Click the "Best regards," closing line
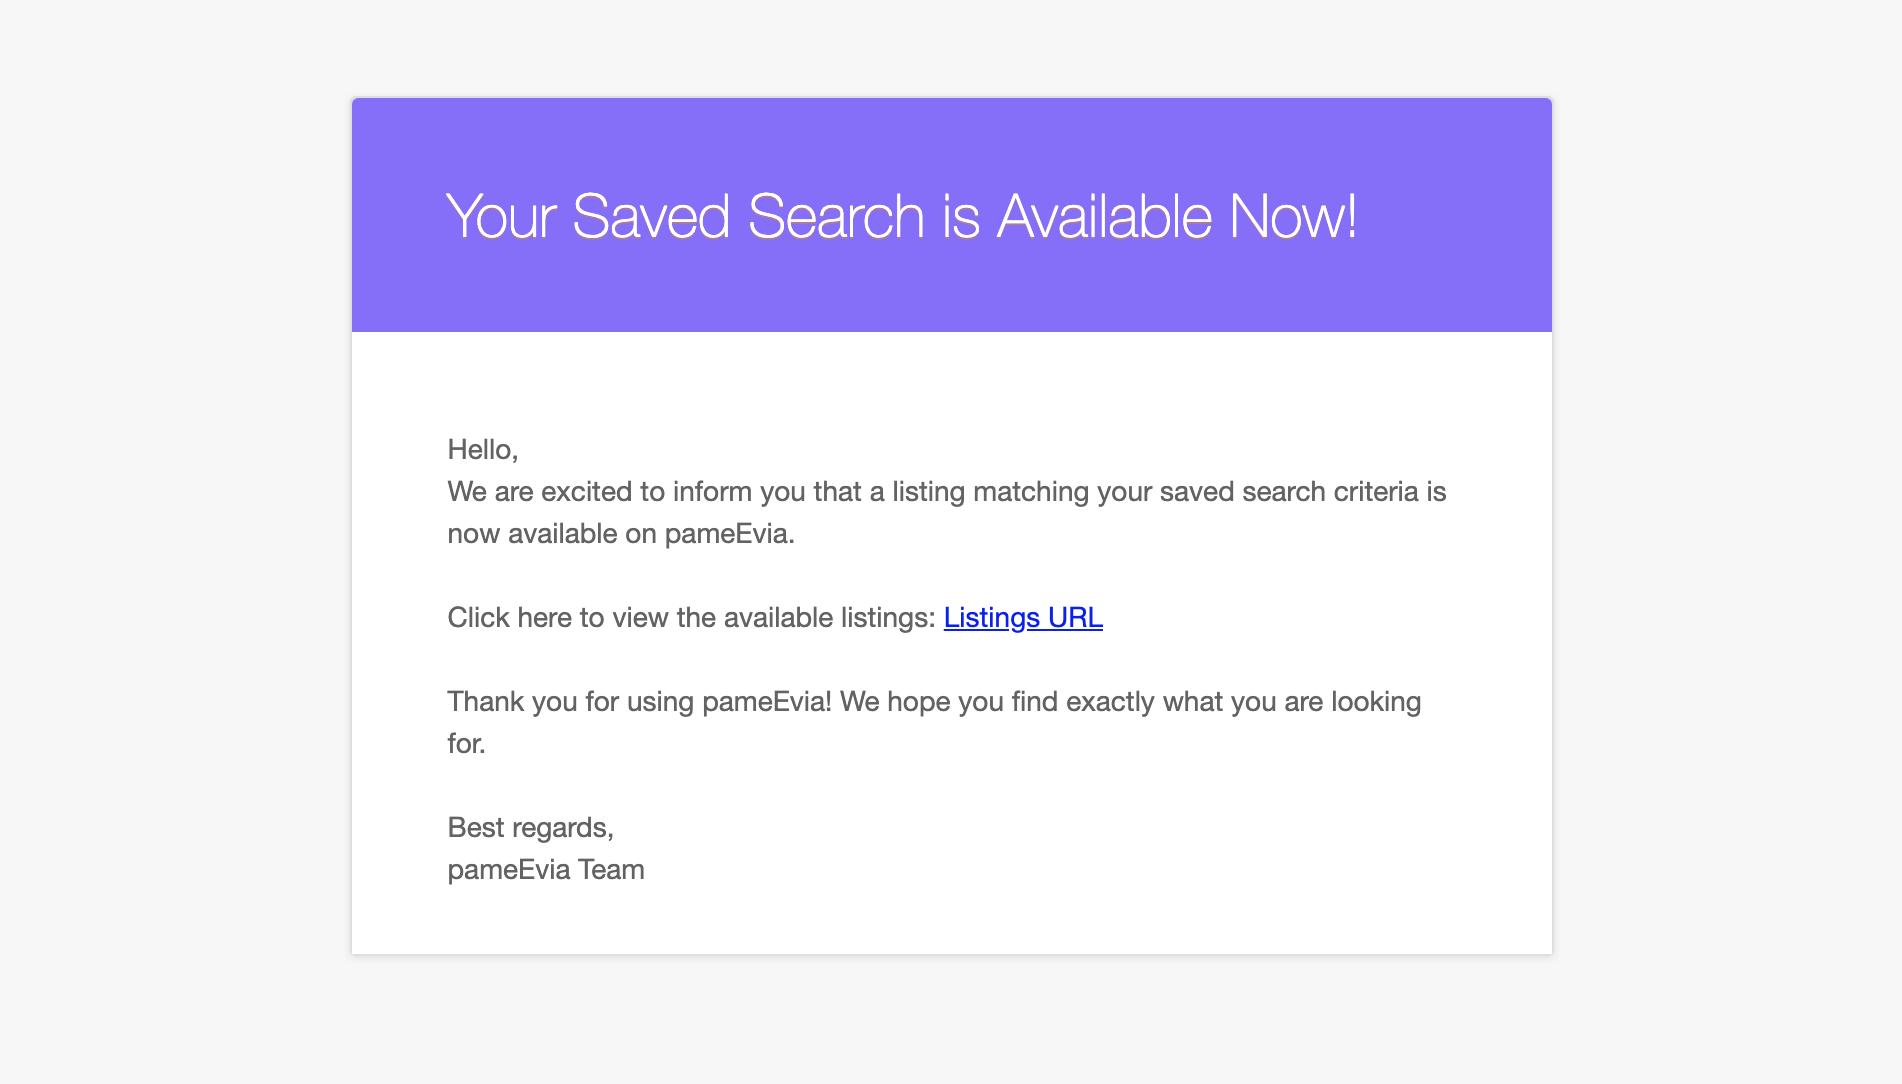The image size is (1902, 1084). pyautogui.click(x=530, y=828)
